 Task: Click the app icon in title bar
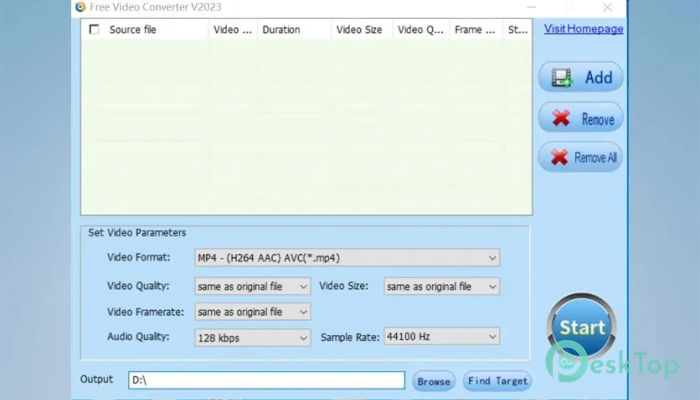pyautogui.click(x=80, y=7)
